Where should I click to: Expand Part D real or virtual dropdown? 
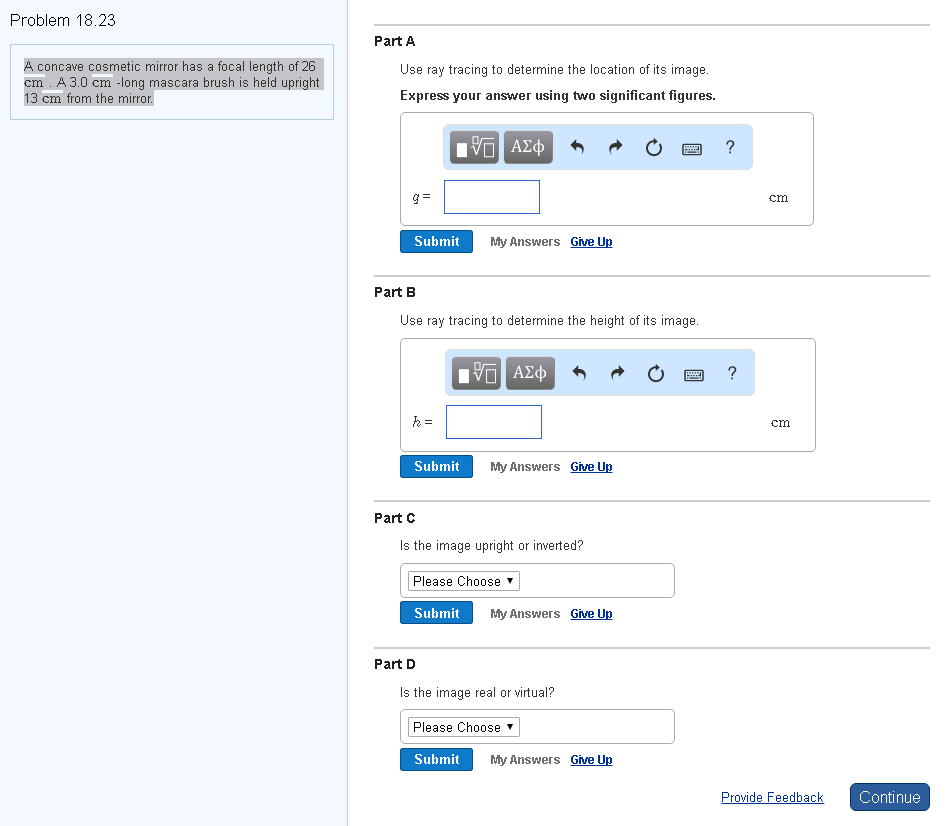click(x=464, y=727)
